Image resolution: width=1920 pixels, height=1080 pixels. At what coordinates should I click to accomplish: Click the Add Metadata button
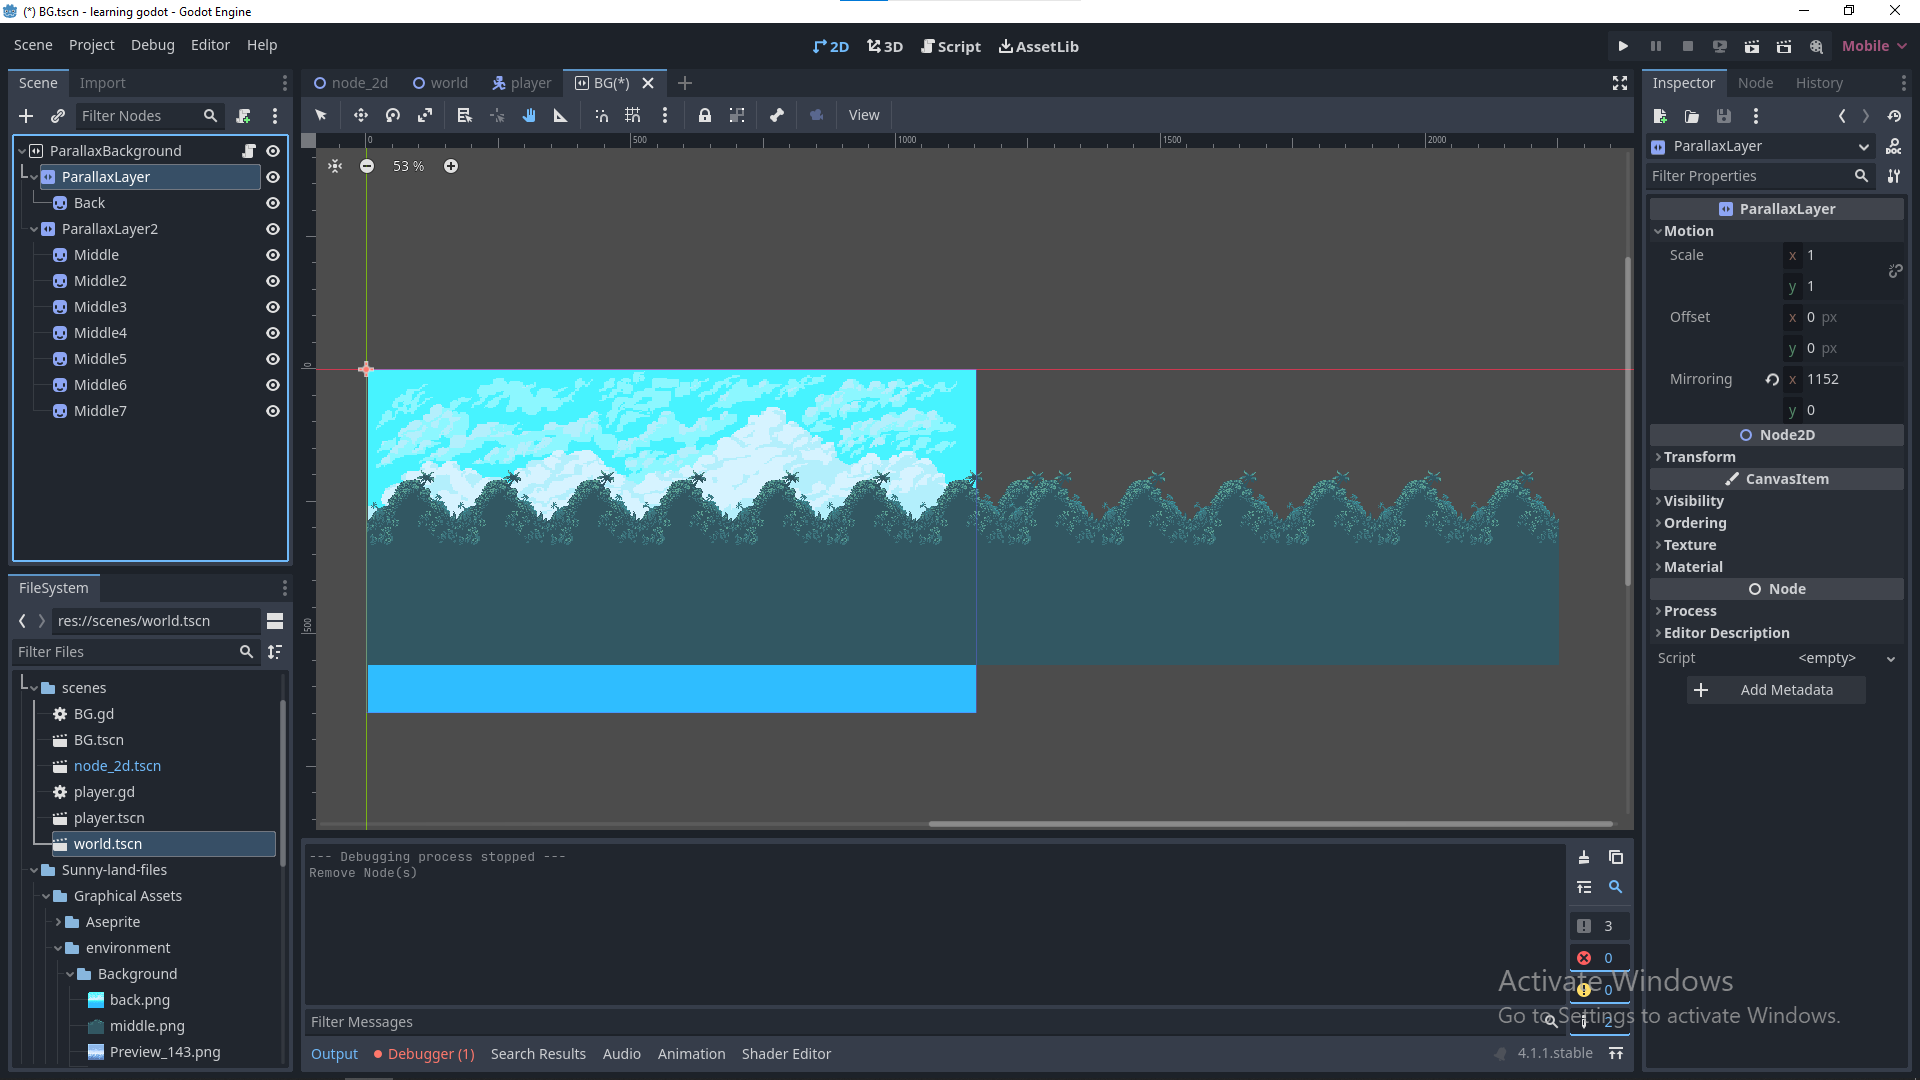1776,689
